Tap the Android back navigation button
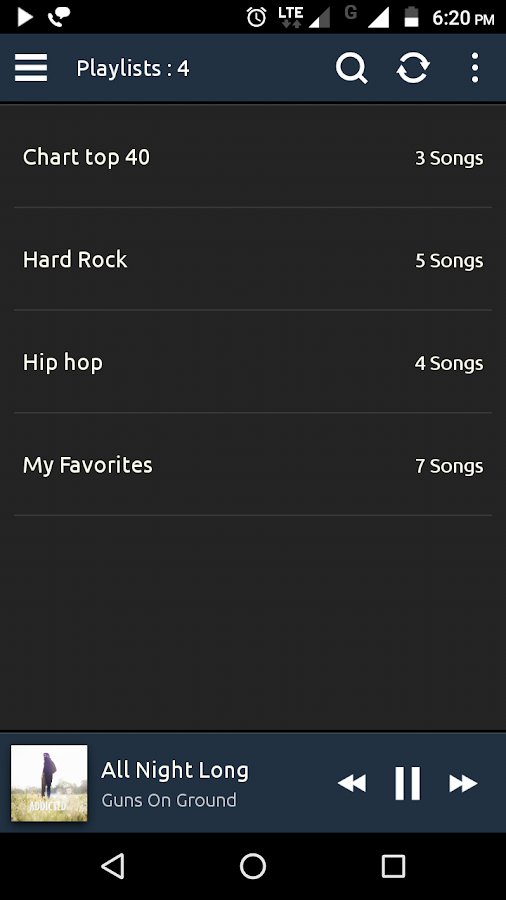The height and width of the screenshot is (900, 506). click(113, 866)
